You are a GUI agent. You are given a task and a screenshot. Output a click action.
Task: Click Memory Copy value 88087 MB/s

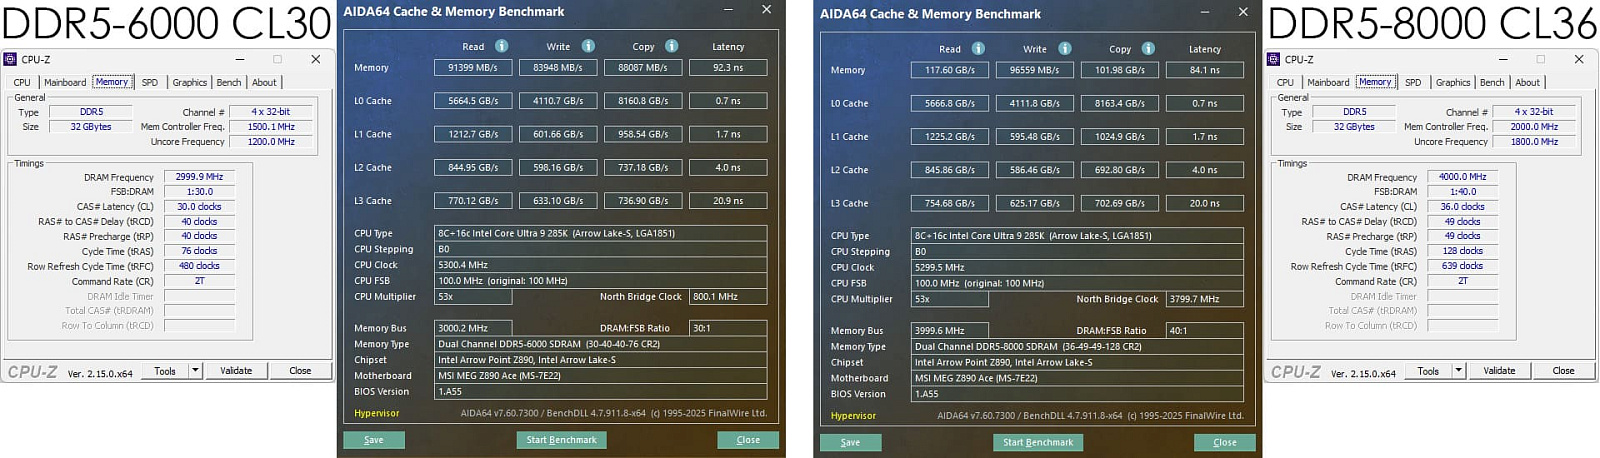643,68
